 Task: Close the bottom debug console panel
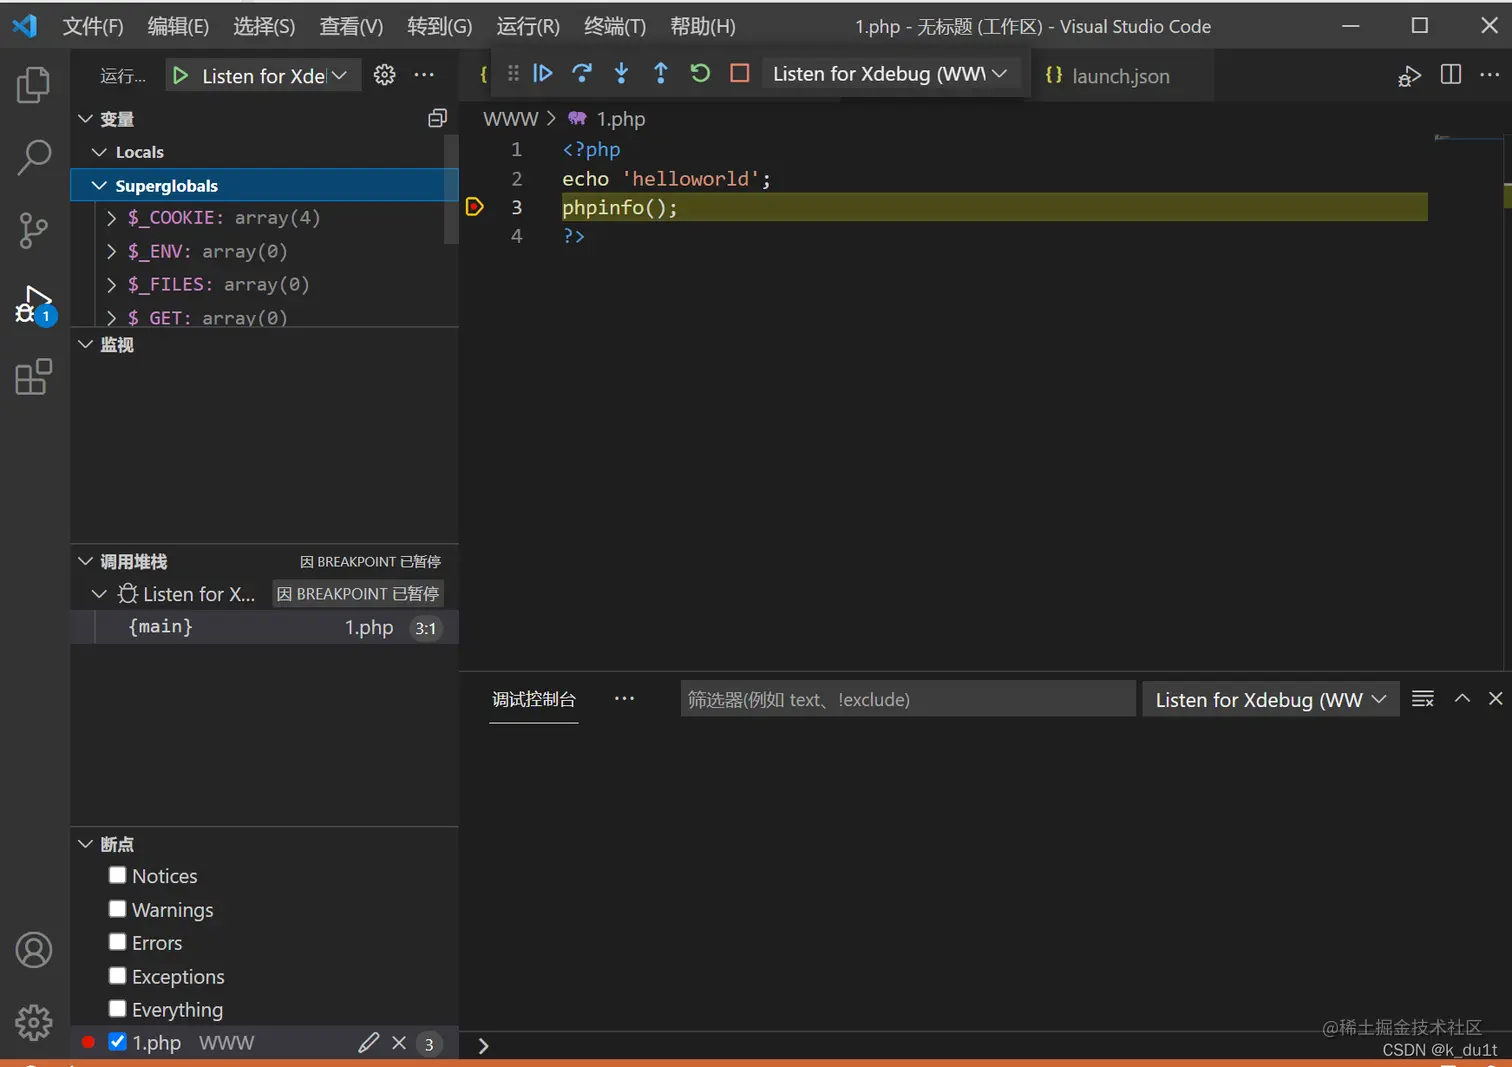(1495, 699)
